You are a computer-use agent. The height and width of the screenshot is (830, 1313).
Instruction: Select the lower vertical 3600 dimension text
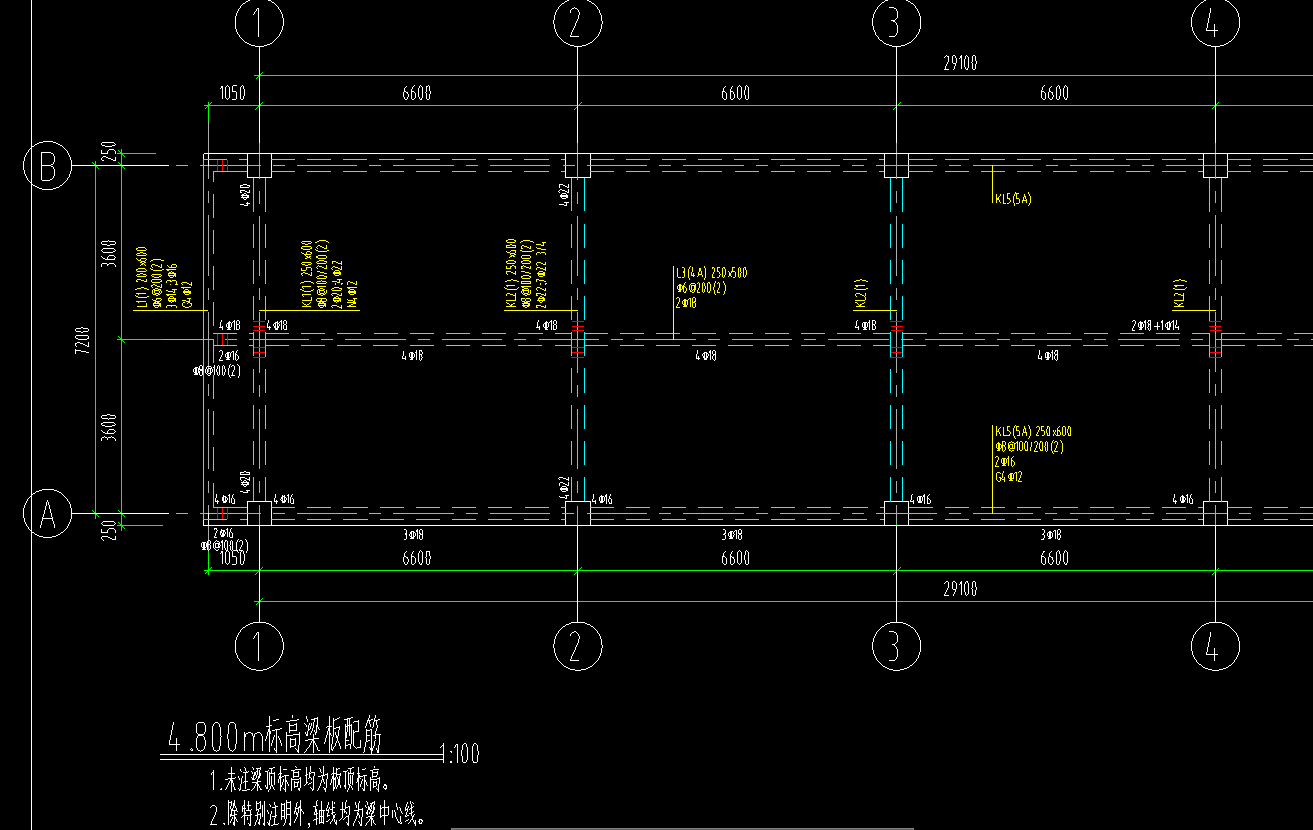point(109,427)
